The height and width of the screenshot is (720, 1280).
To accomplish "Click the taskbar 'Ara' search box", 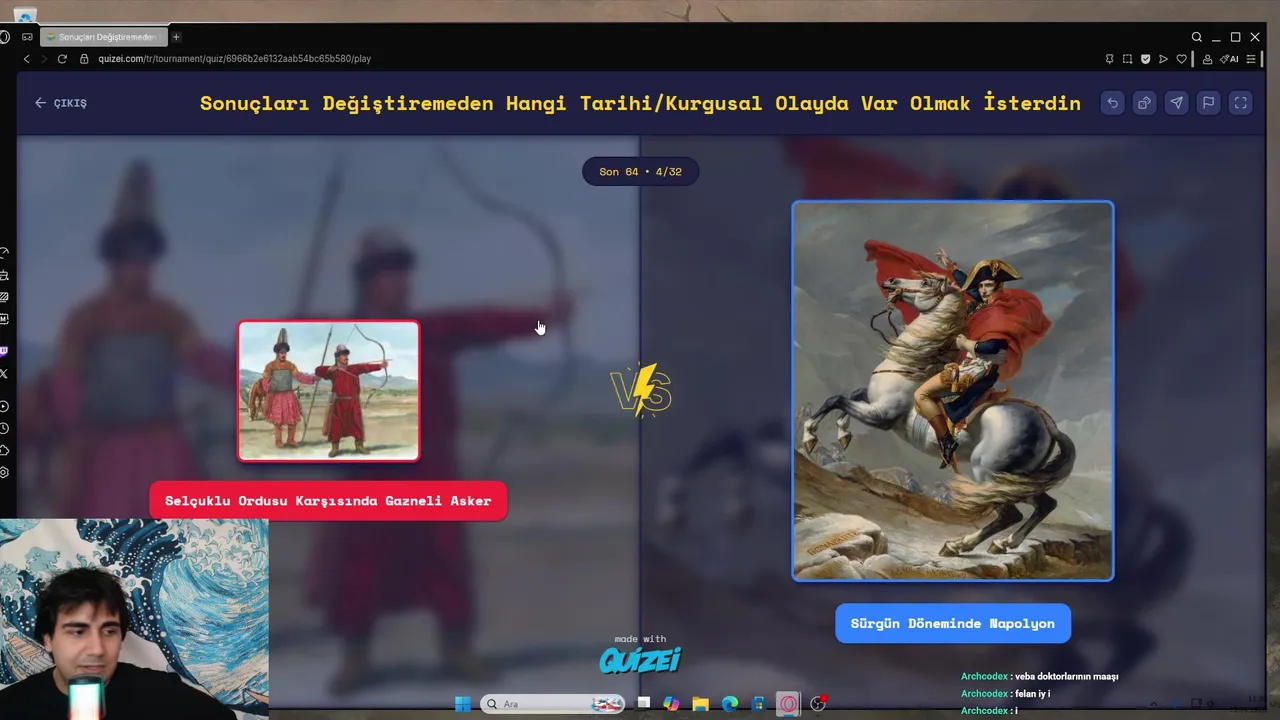I will (x=553, y=704).
